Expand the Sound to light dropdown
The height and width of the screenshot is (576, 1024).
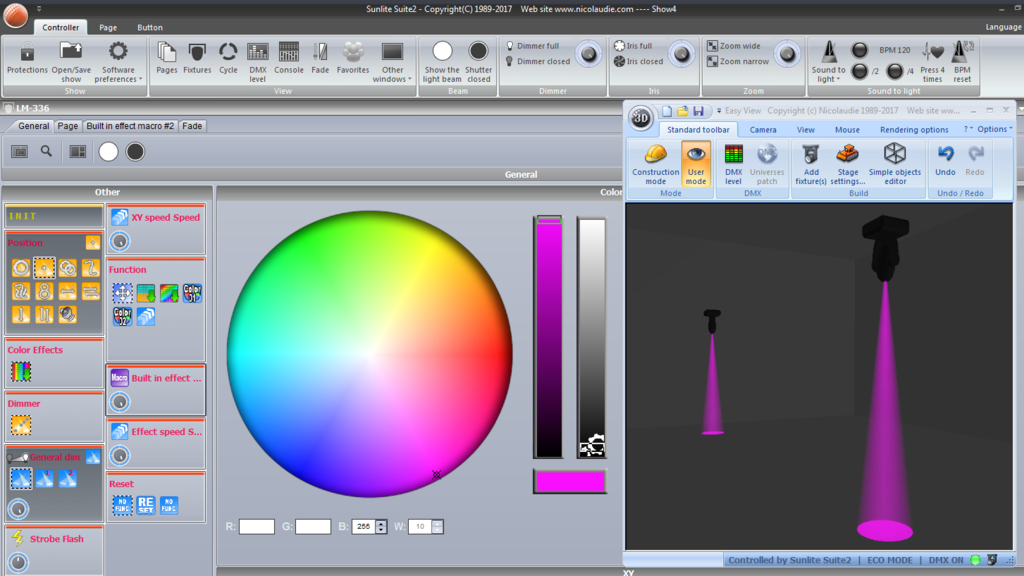point(828,61)
